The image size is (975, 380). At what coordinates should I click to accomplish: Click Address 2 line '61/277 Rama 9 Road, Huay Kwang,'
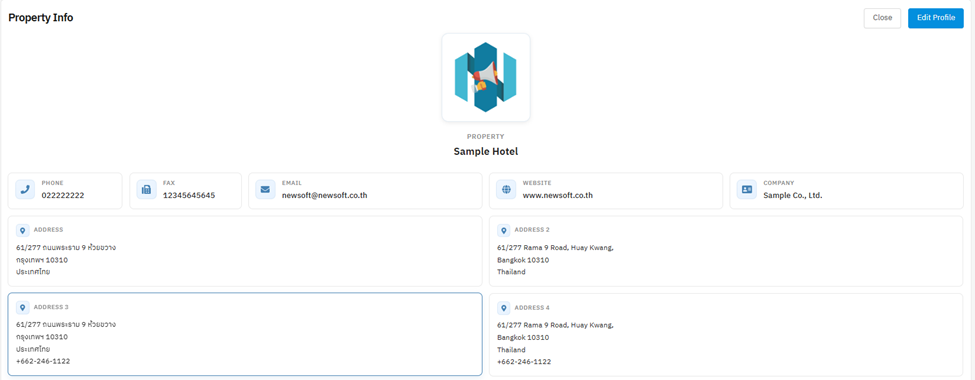(x=555, y=248)
